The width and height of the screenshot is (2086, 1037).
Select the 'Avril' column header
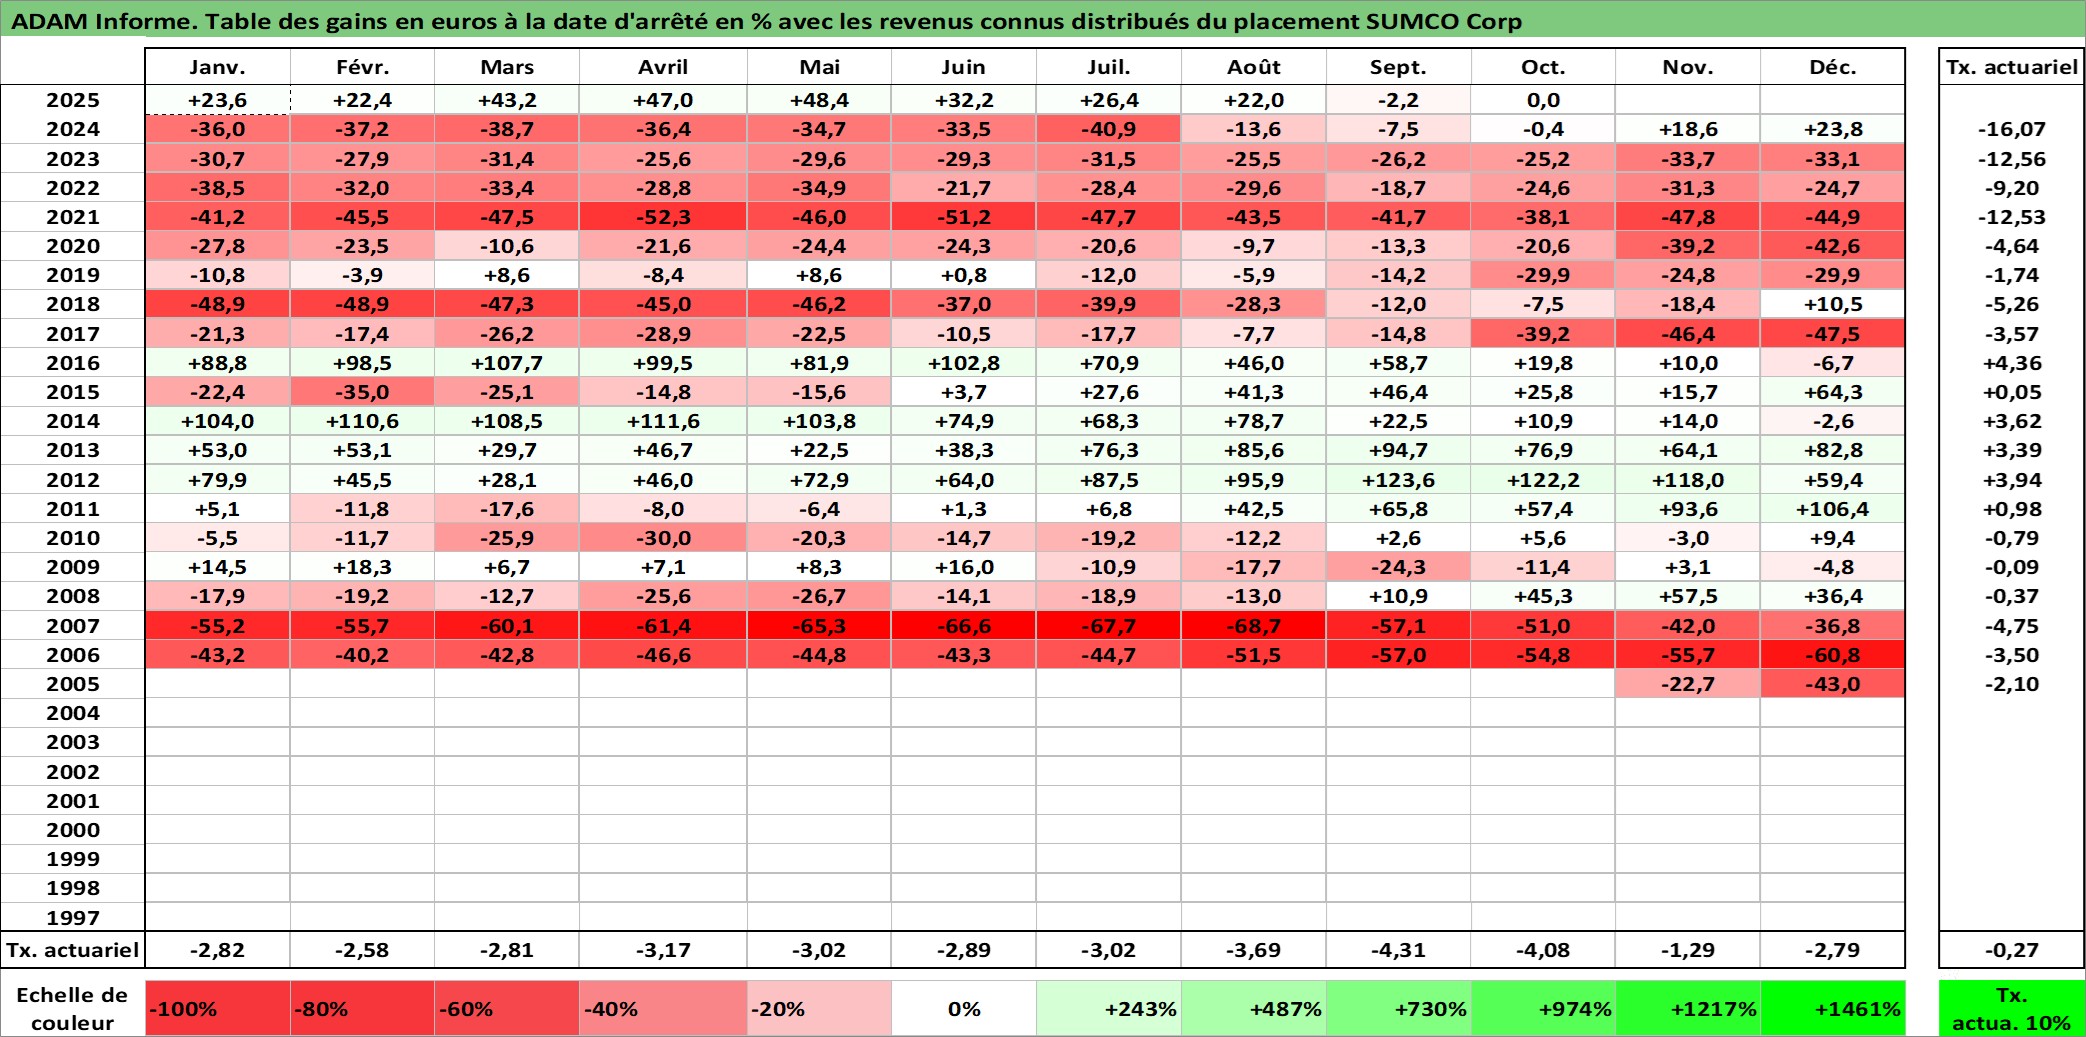tap(663, 67)
